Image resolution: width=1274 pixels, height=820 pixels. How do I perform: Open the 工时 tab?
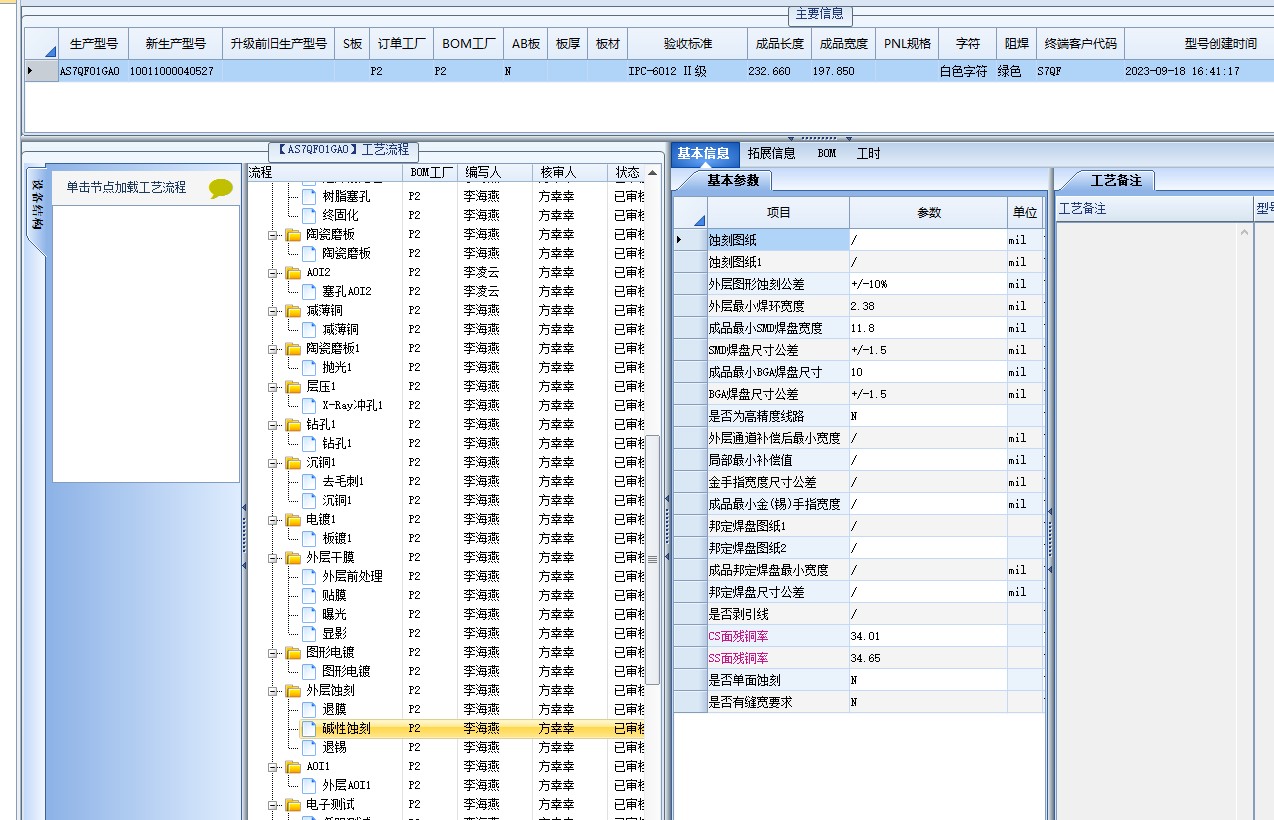(868, 153)
